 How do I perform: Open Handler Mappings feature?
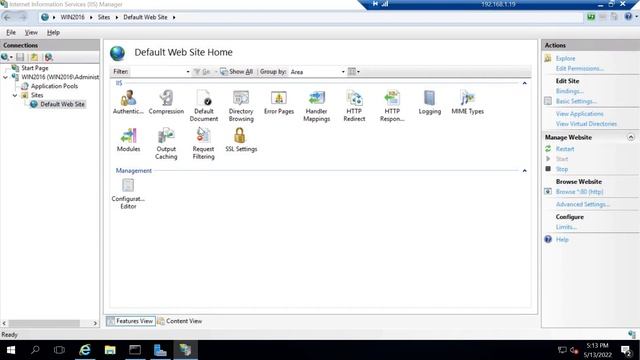316,106
